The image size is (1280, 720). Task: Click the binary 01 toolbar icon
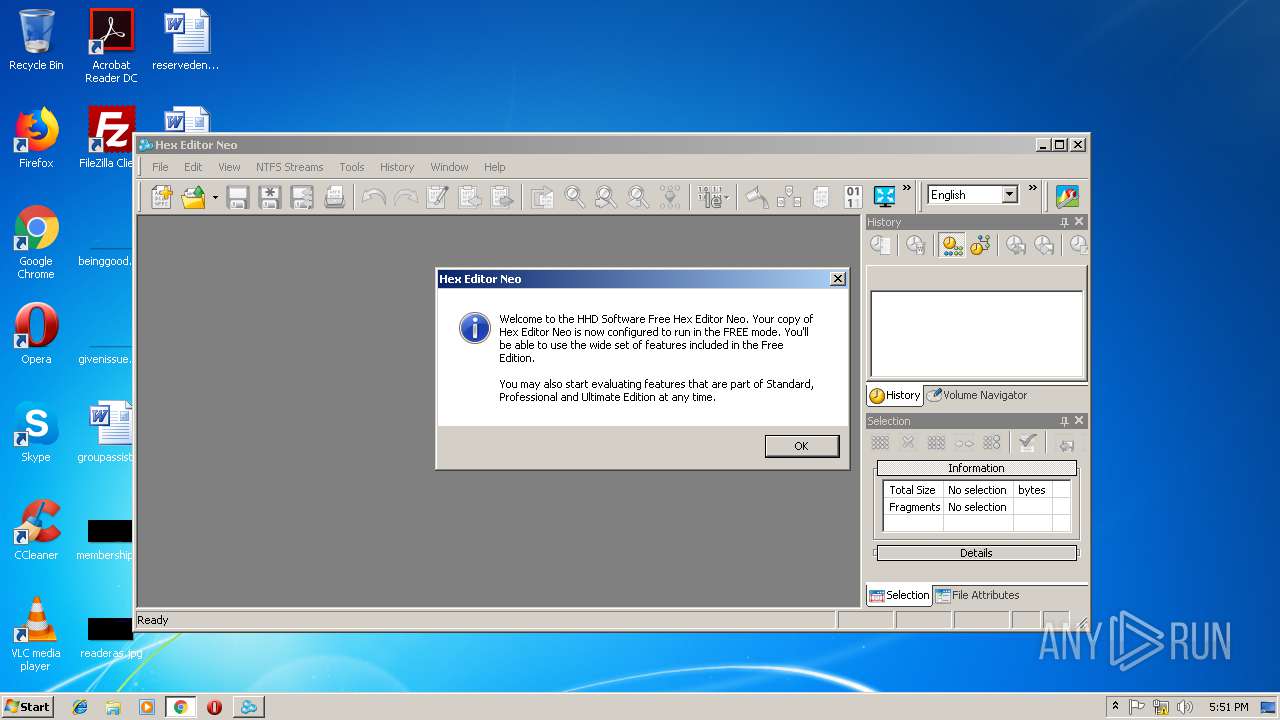[853, 197]
